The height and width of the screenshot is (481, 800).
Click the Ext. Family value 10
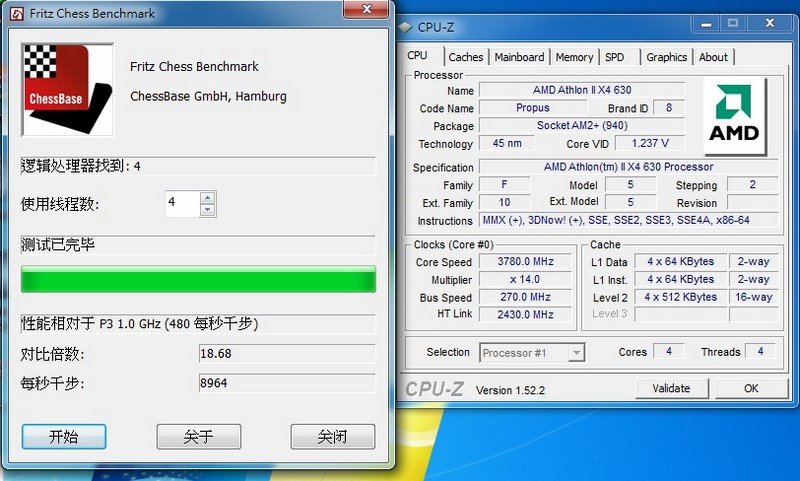[505, 202]
